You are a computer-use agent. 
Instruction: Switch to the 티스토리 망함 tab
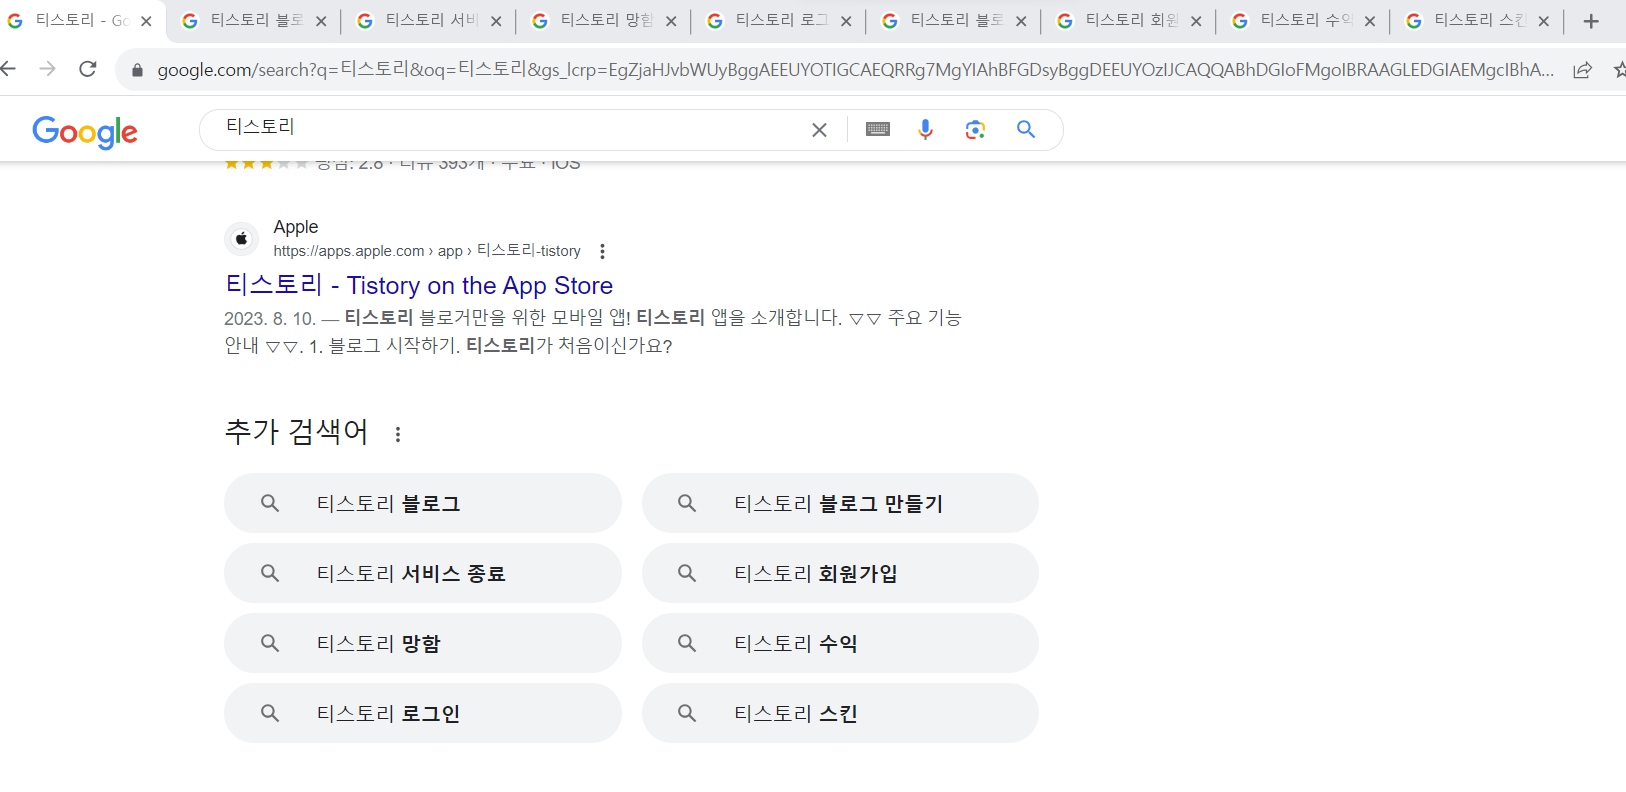(x=605, y=21)
